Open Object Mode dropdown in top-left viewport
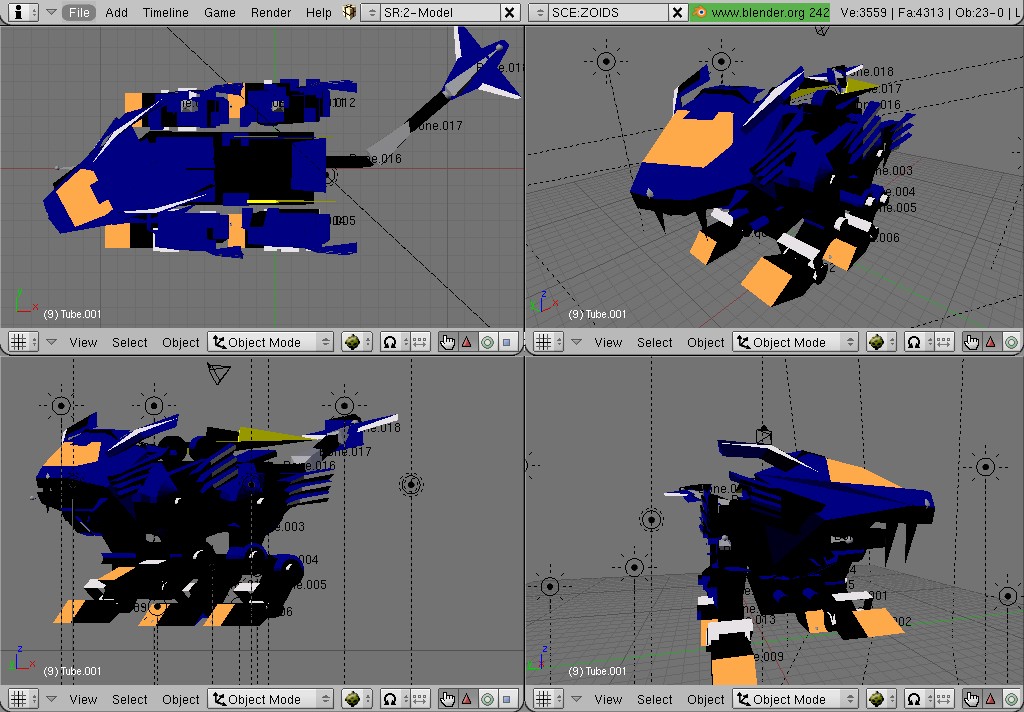This screenshot has height=712, width=1024. 270,342
